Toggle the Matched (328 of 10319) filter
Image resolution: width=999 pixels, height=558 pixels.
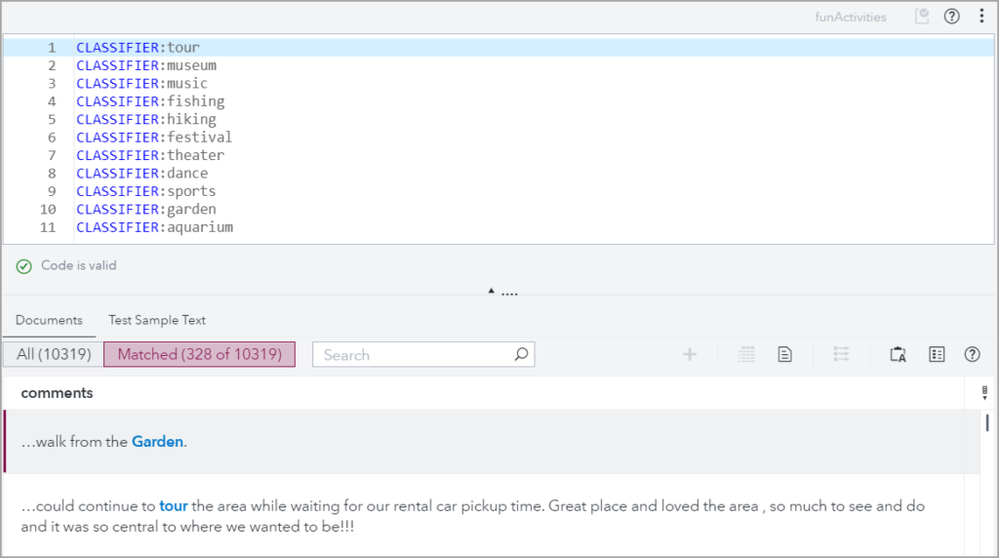tap(199, 354)
